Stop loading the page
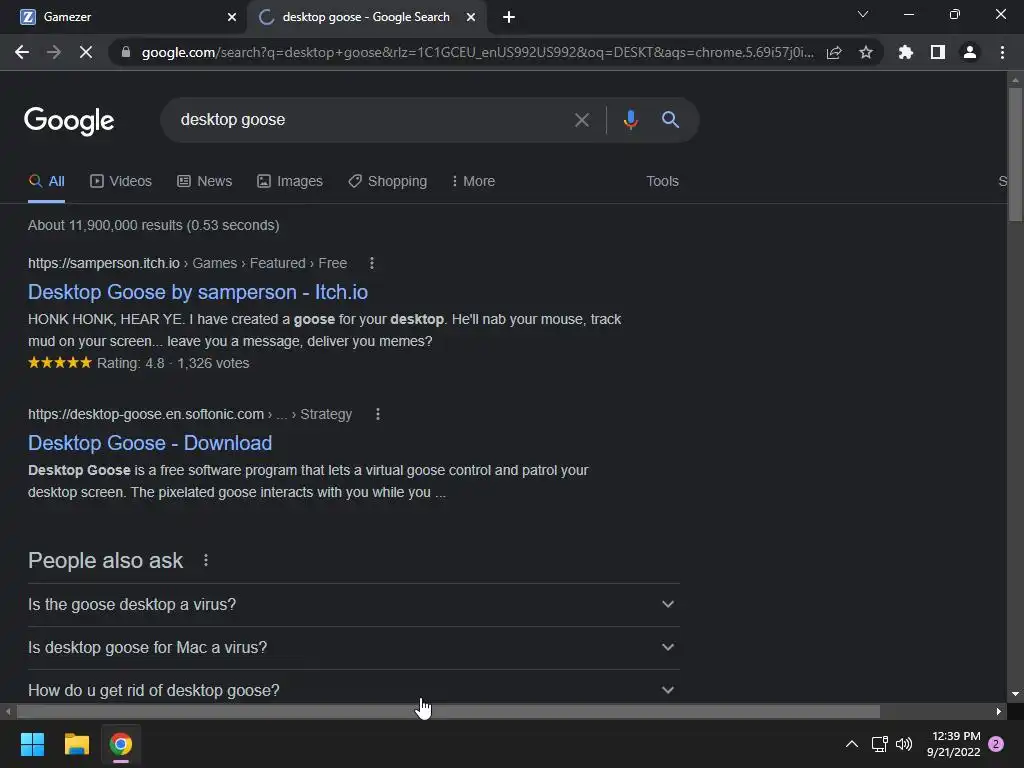1024x768 pixels. [x=86, y=52]
